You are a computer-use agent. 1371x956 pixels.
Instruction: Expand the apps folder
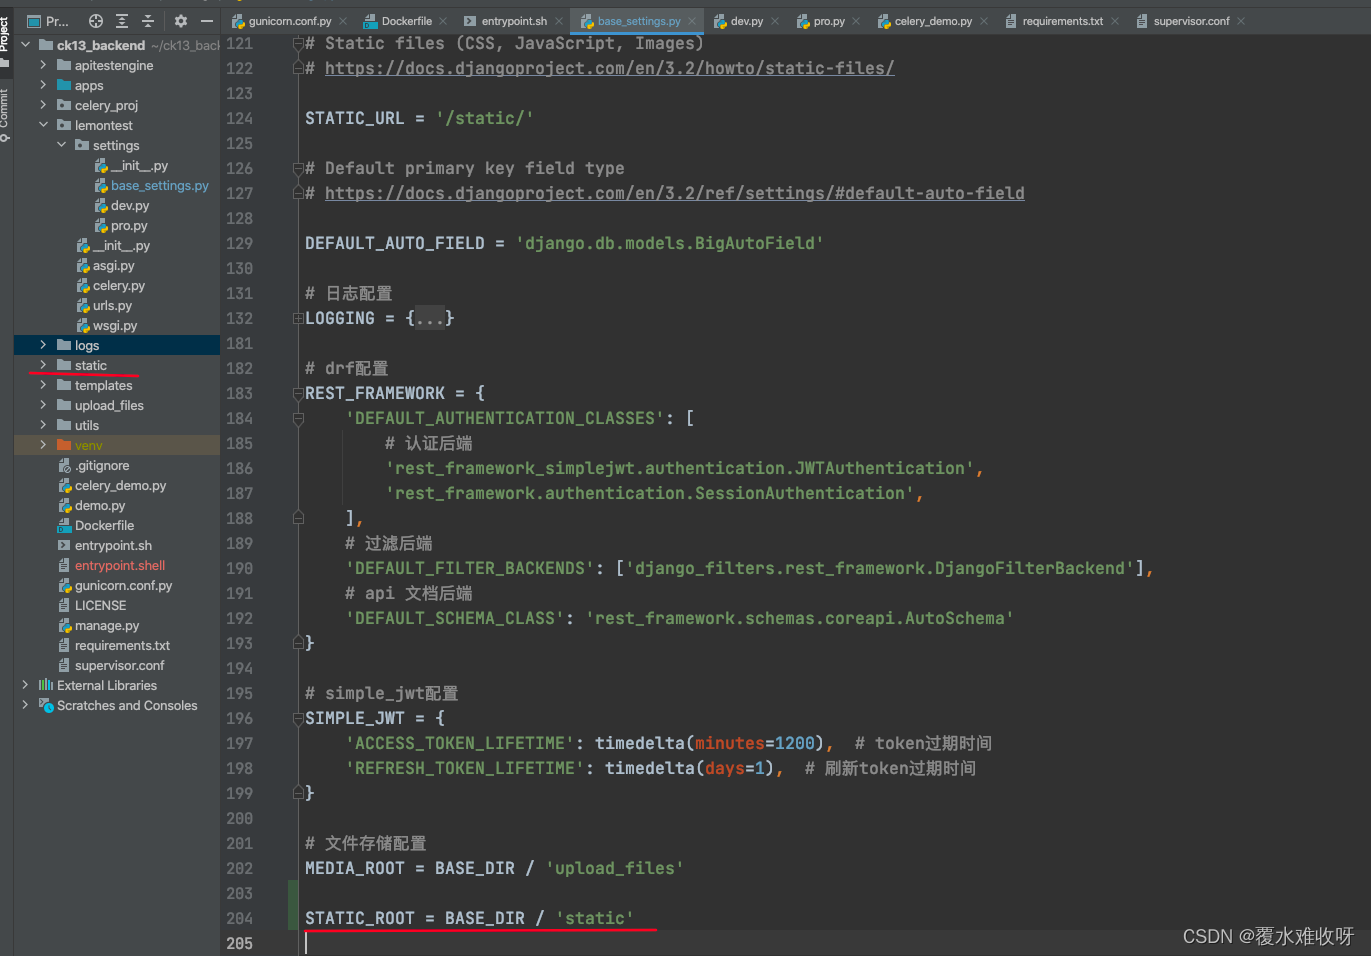pyautogui.click(x=43, y=85)
